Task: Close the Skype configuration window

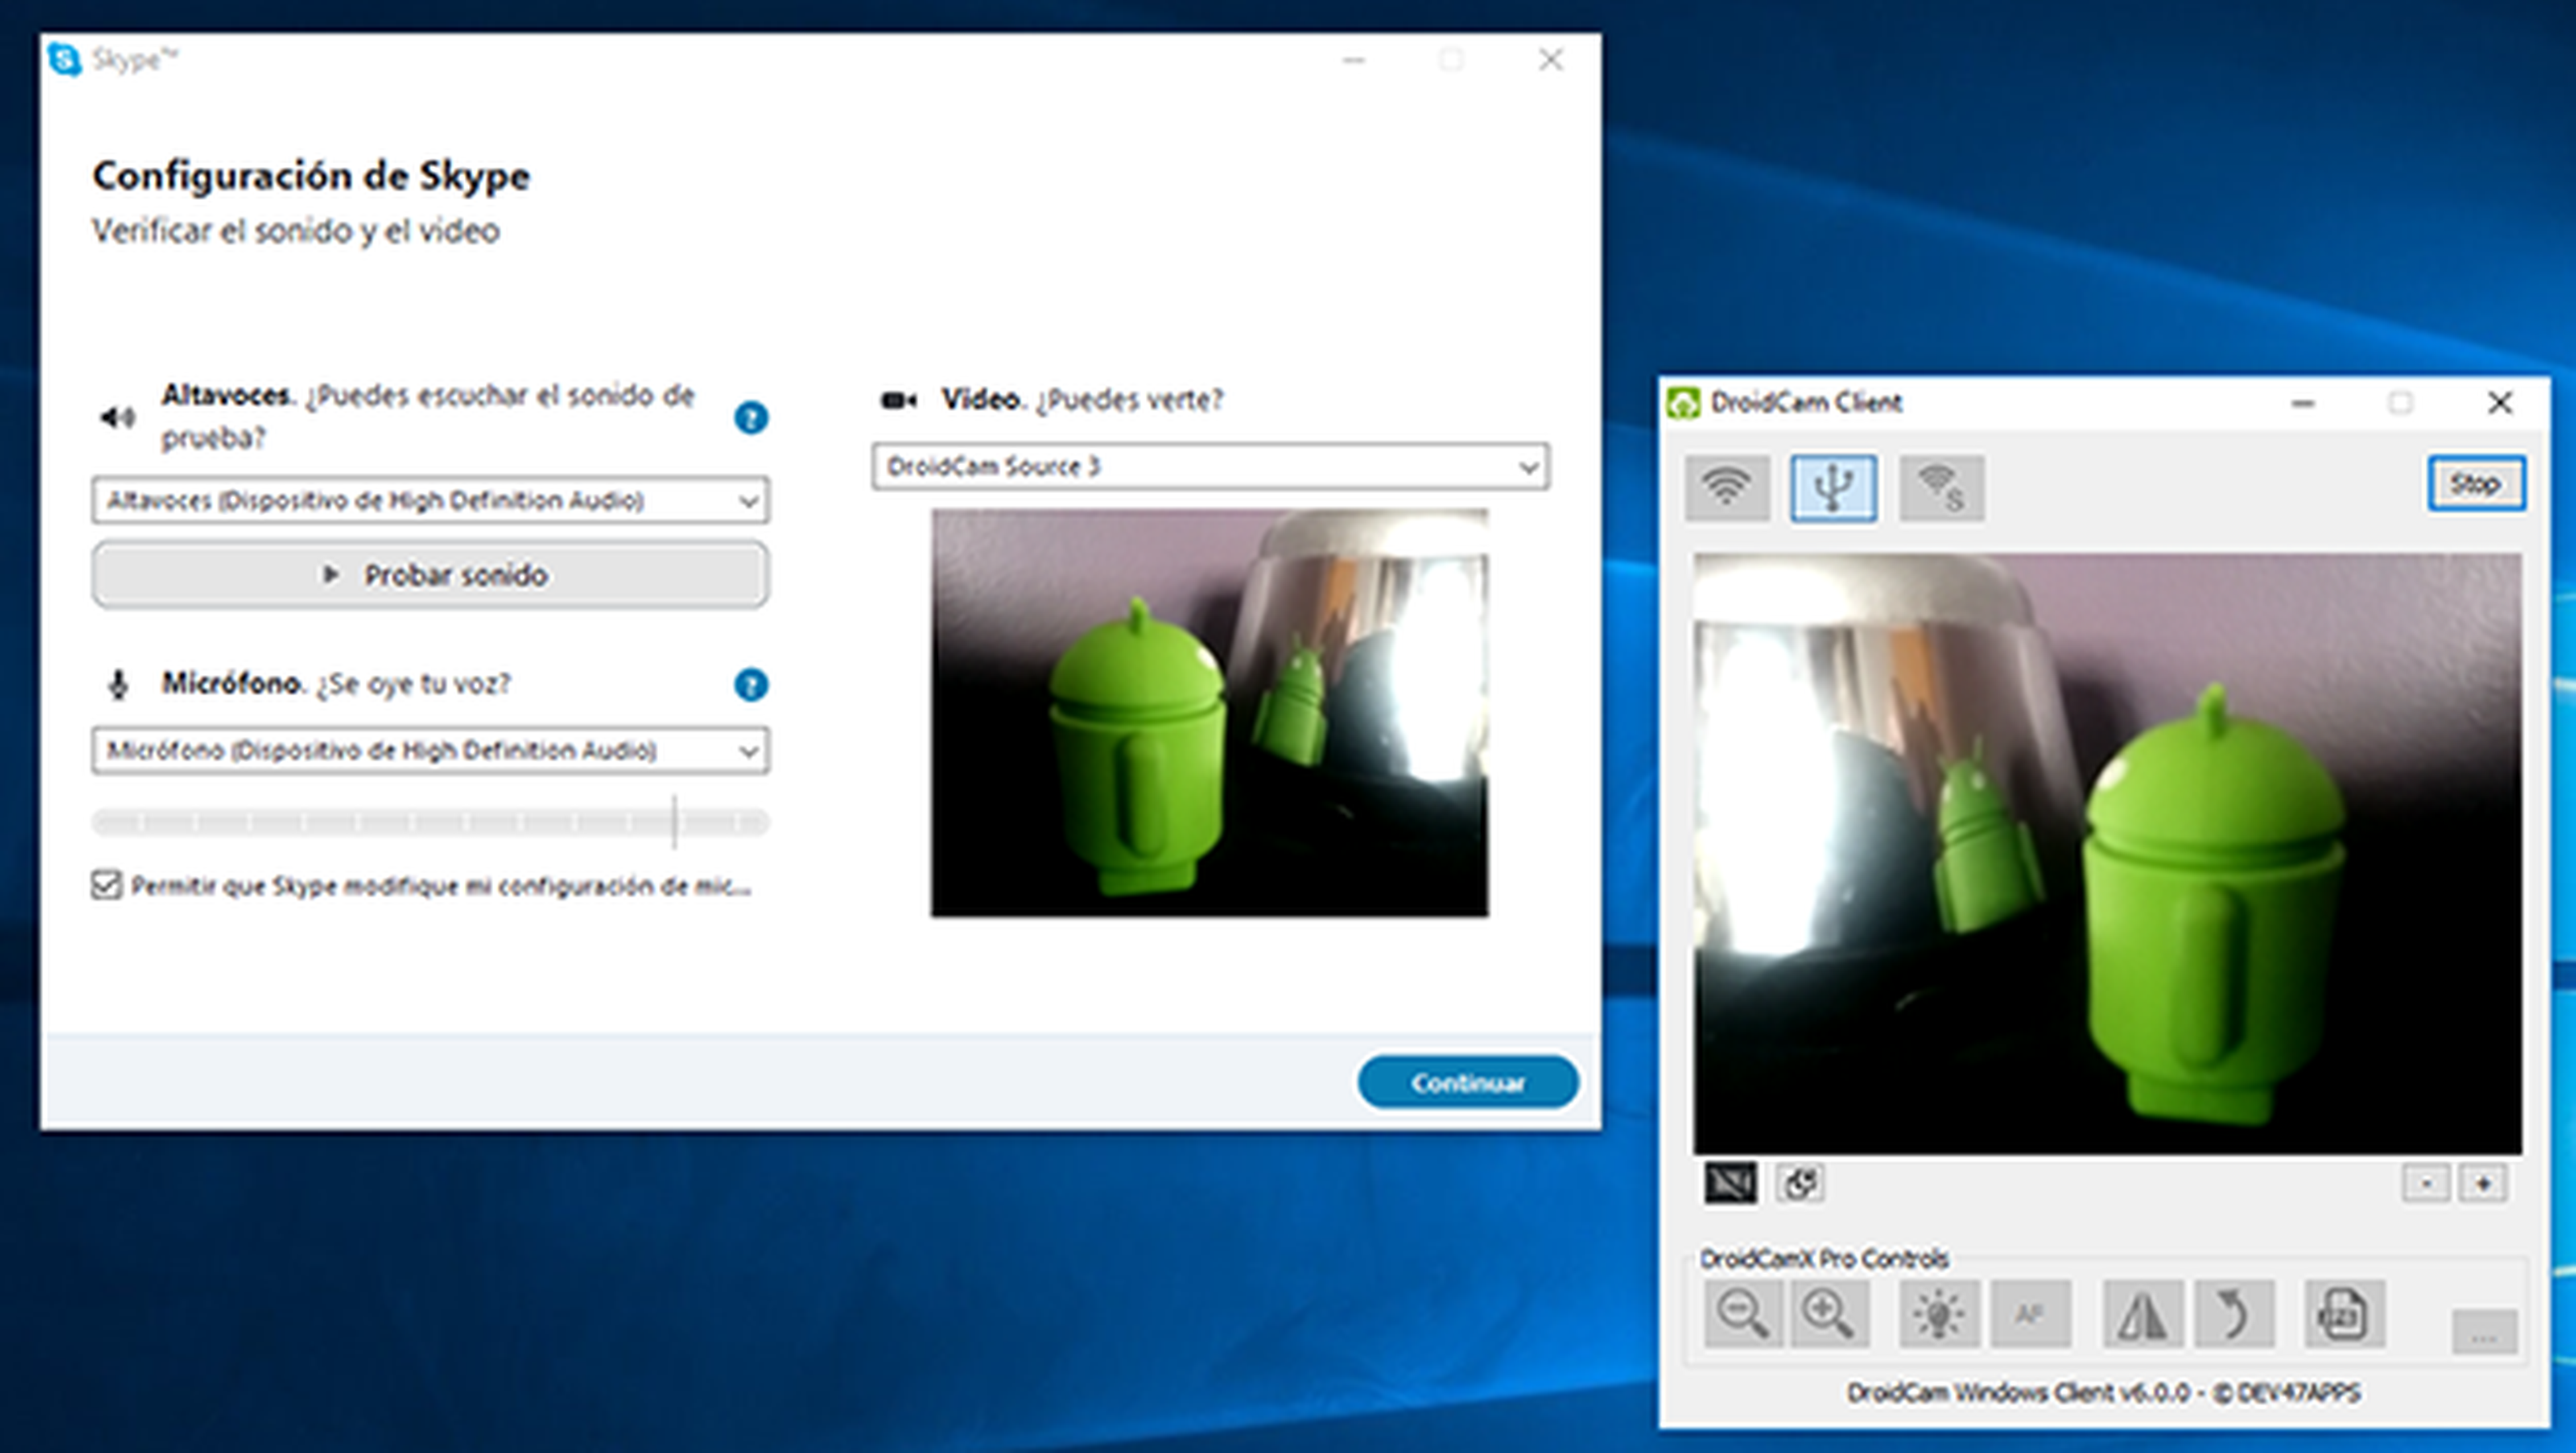Action: pyautogui.click(x=1551, y=60)
